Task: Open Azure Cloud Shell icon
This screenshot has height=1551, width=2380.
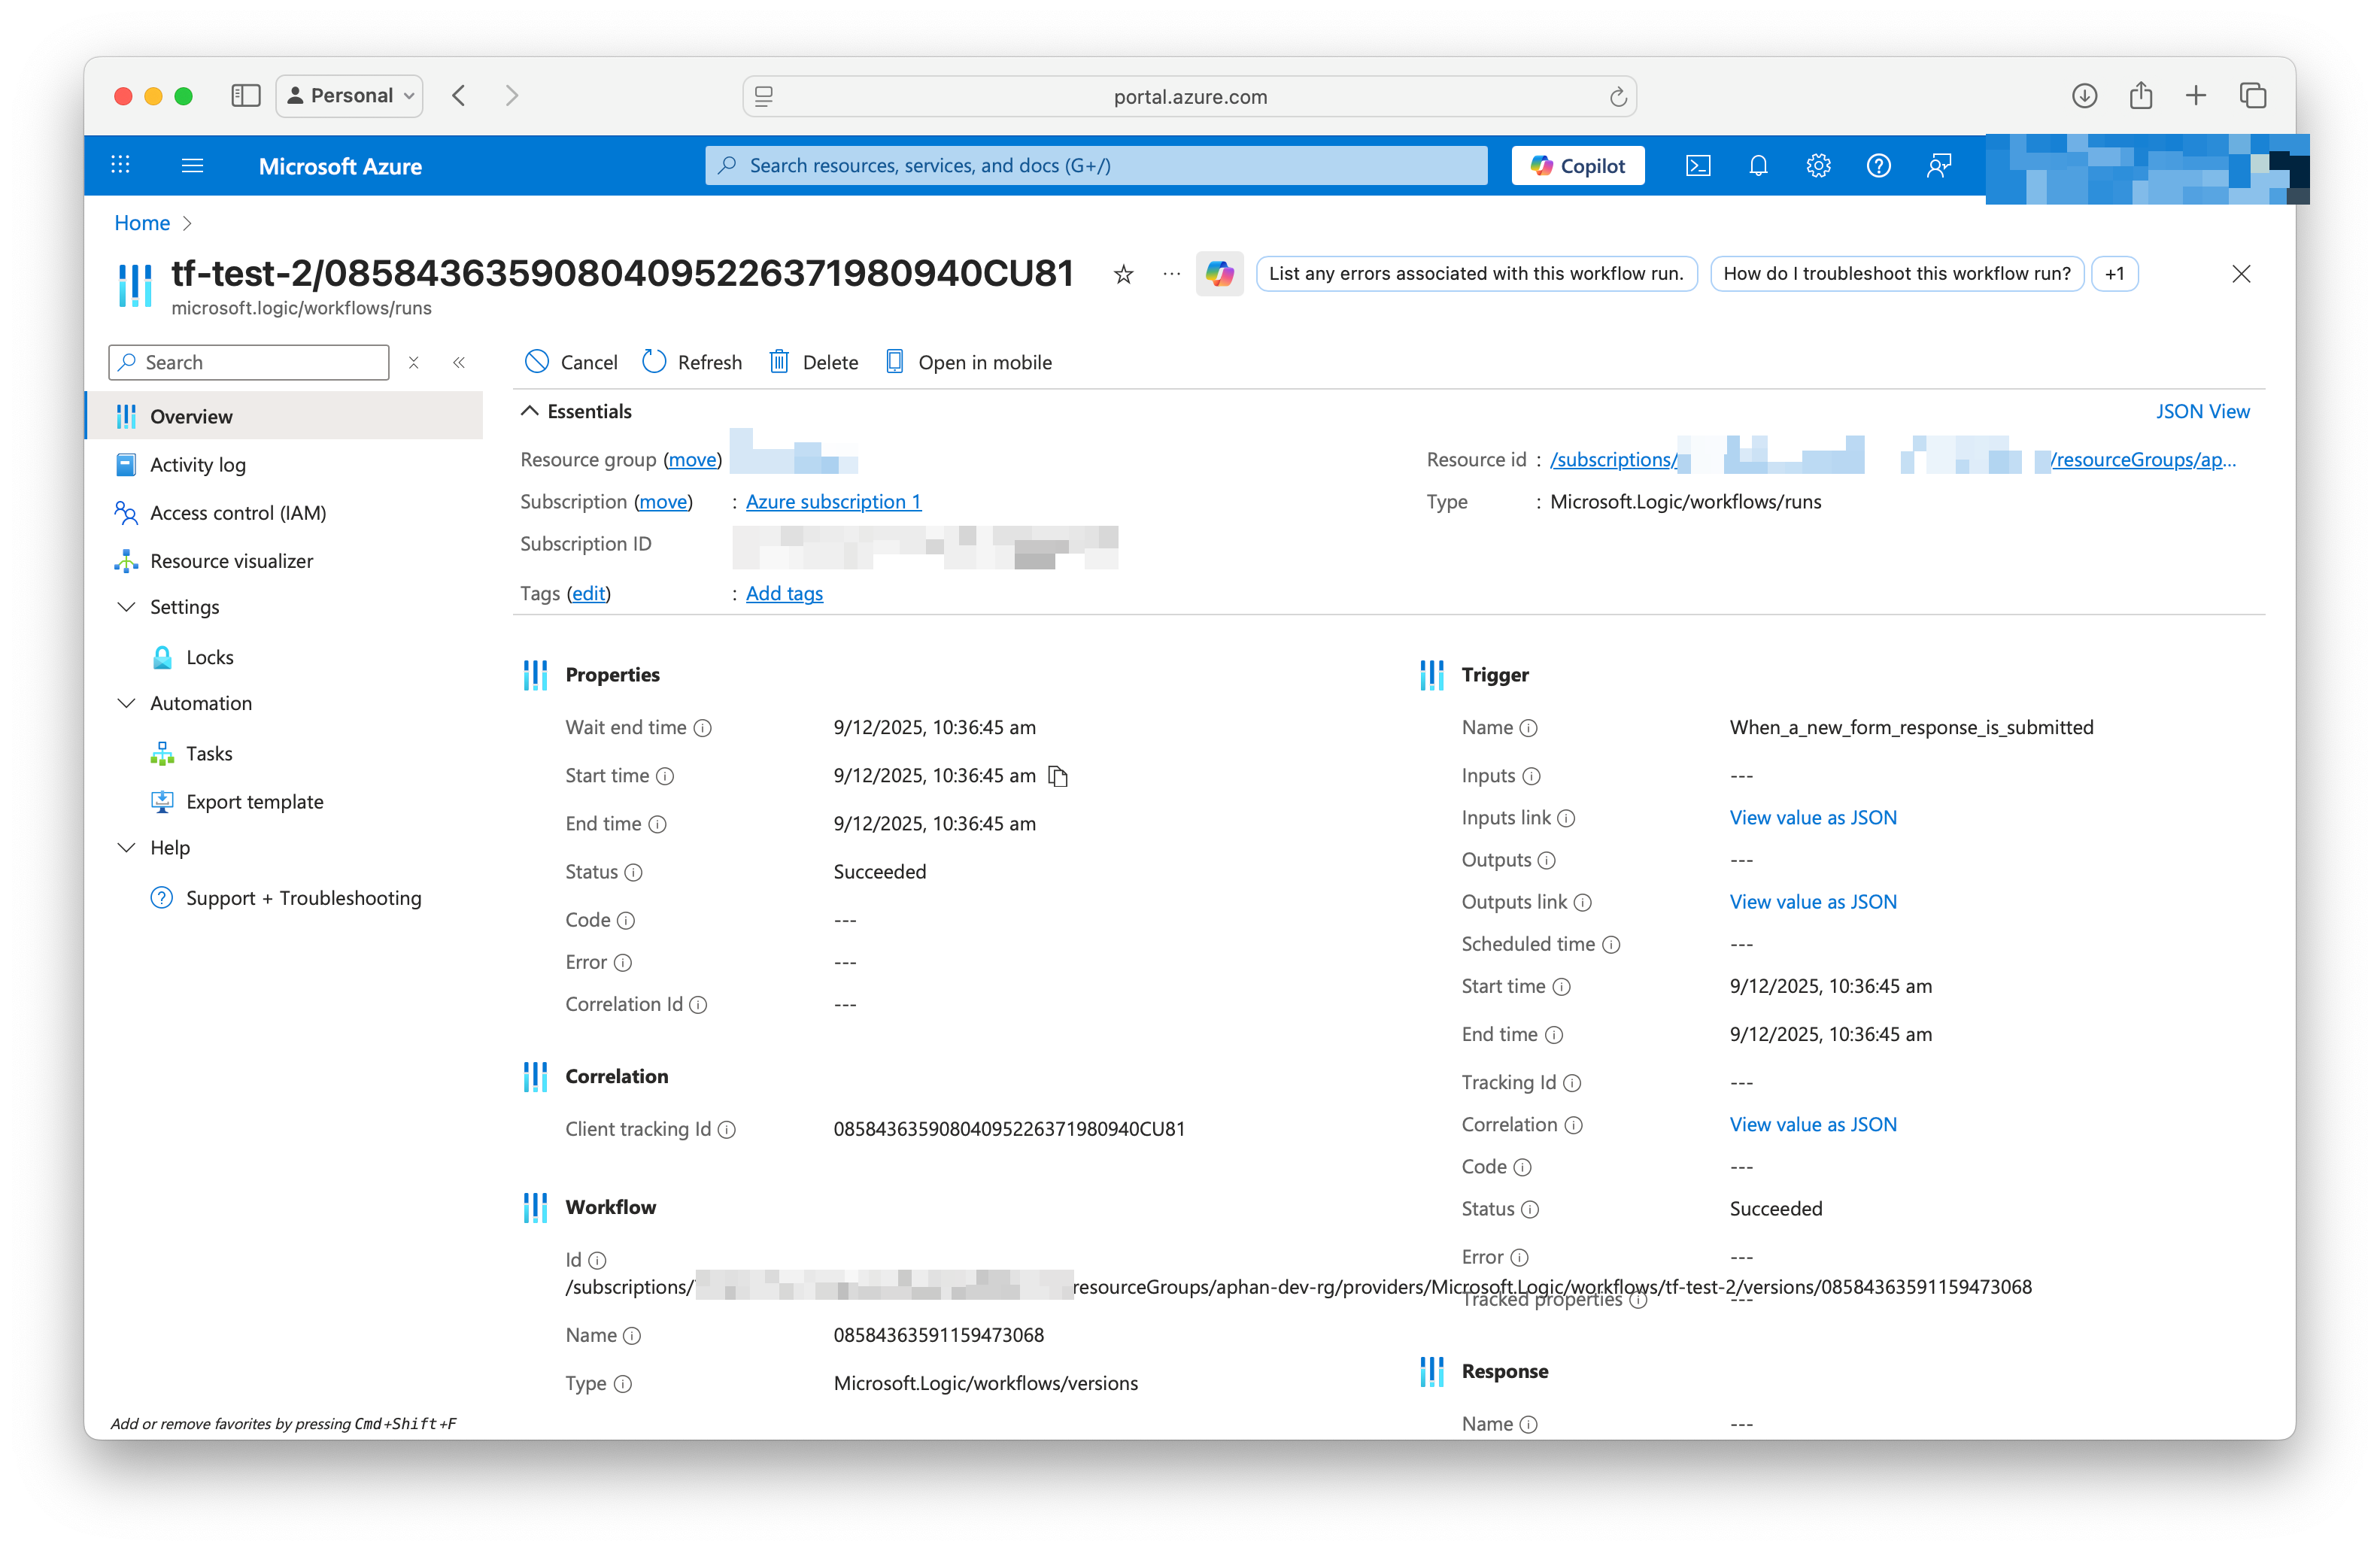Action: coord(1698,166)
